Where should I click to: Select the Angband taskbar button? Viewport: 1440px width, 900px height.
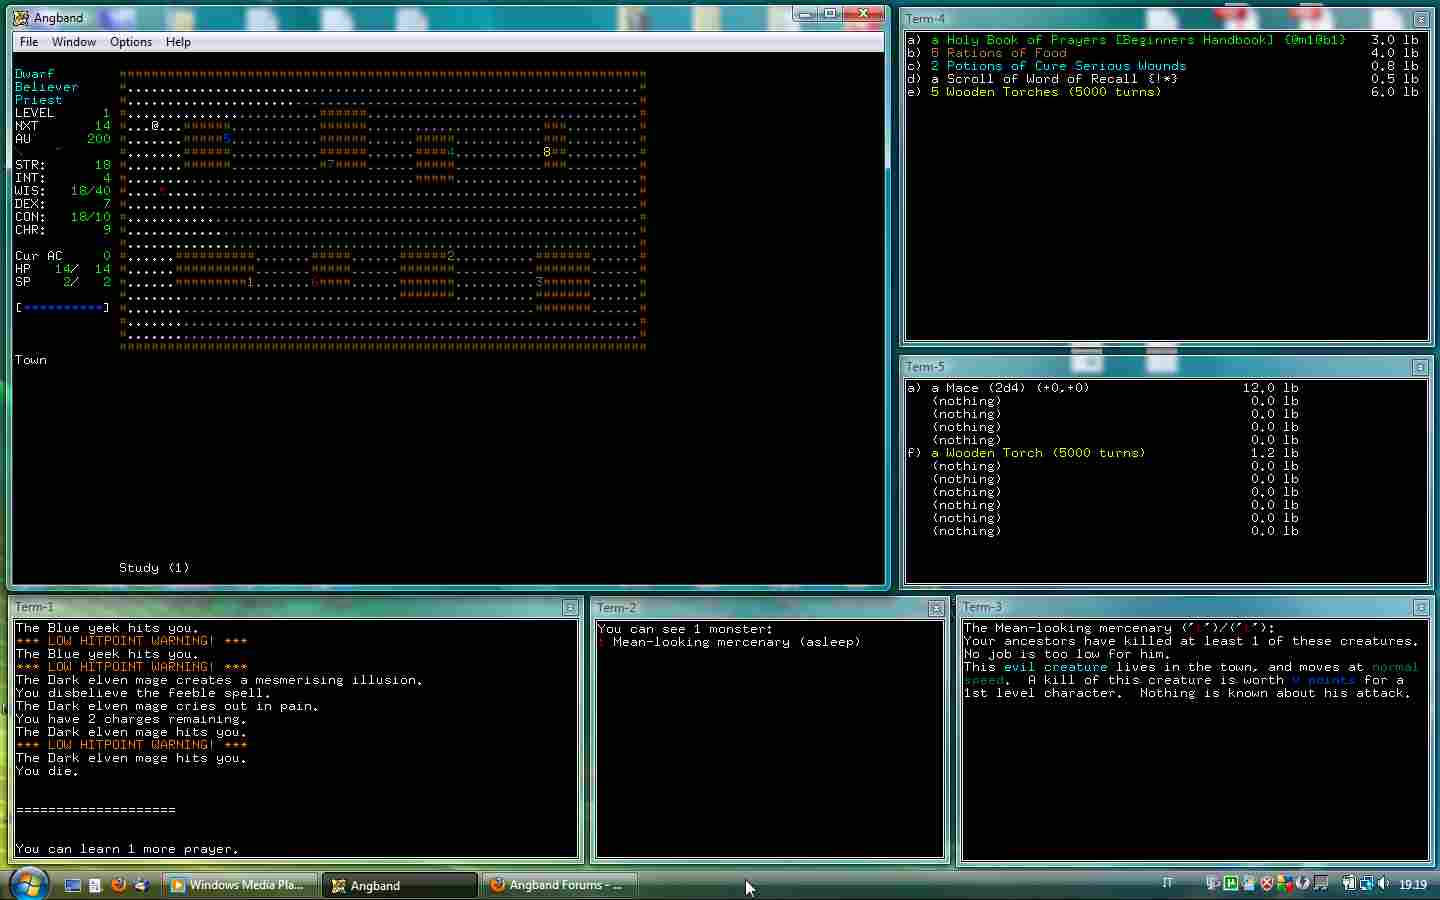click(397, 885)
